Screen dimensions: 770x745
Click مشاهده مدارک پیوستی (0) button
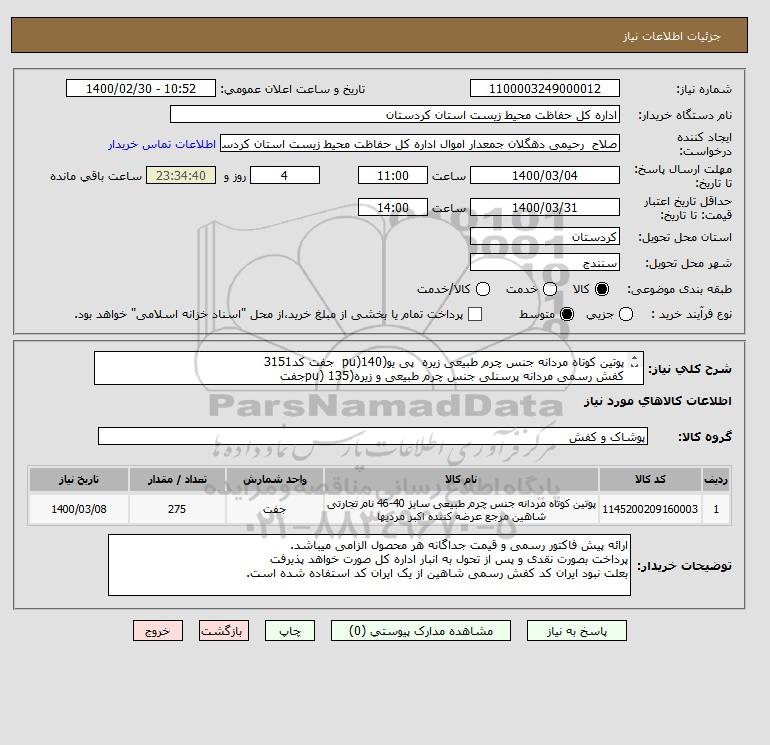click(421, 631)
